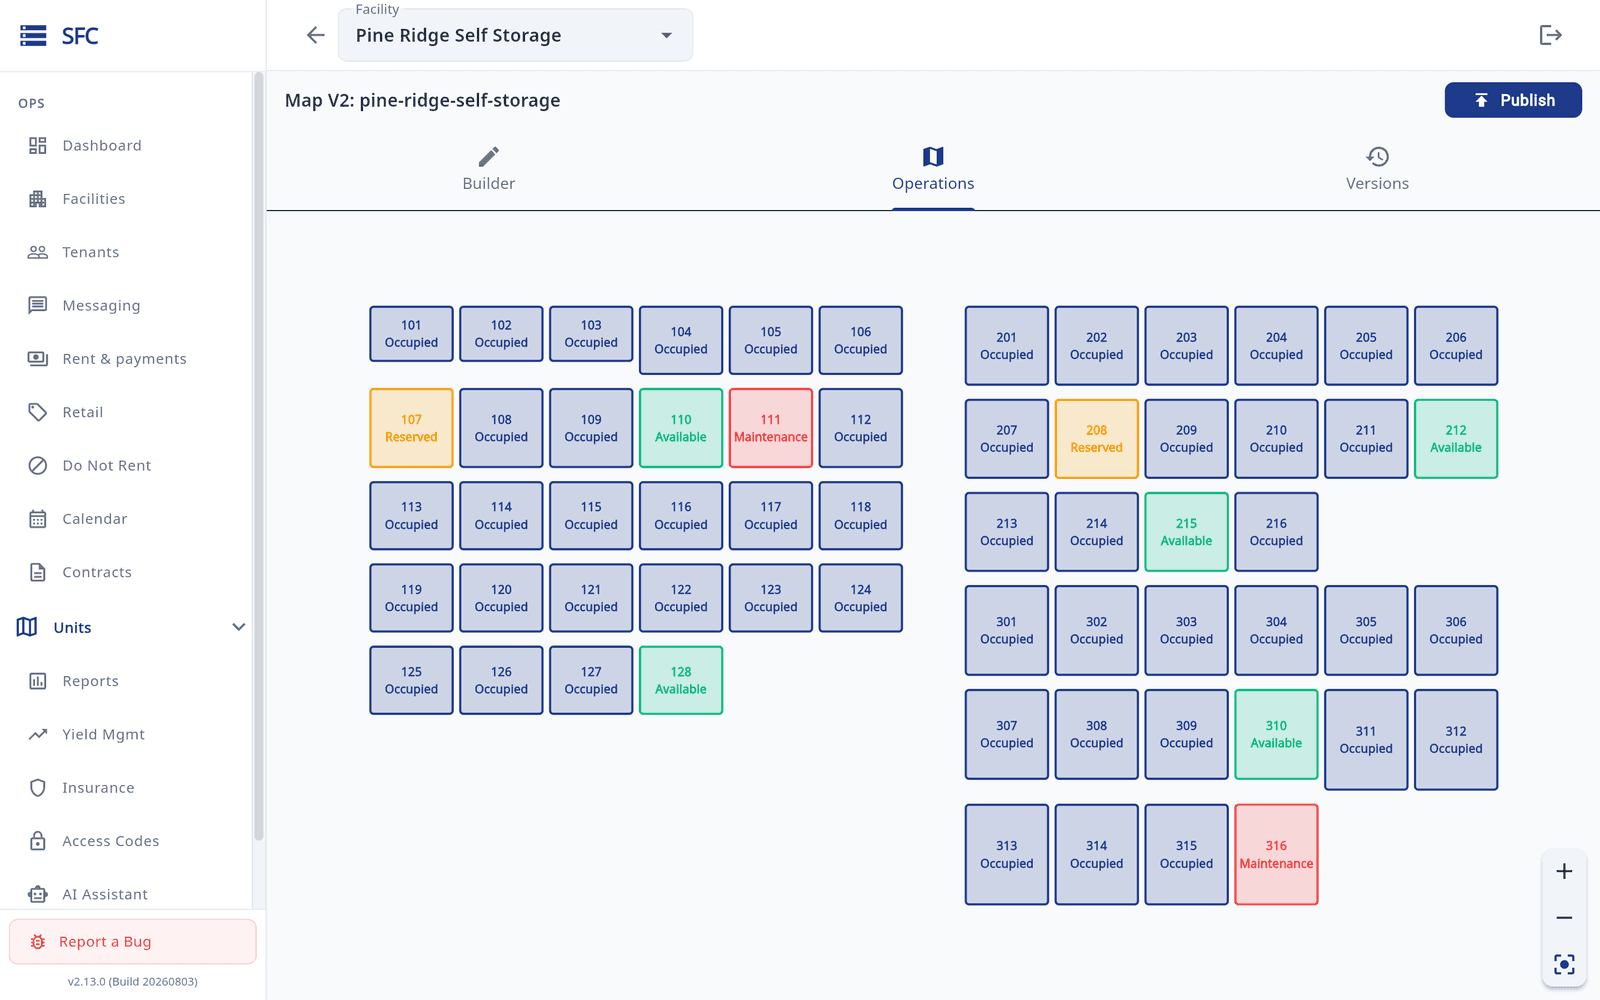Click the back arrow icon
Viewport: 1600px width, 1000px height.
pyautogui.click(x=316, y=35)
